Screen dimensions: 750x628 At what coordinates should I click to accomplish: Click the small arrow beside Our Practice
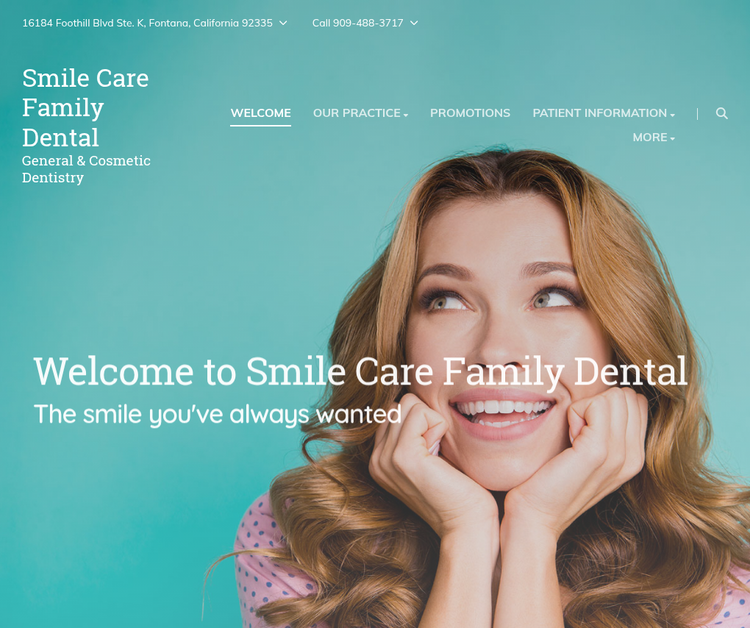coord(406,115)
